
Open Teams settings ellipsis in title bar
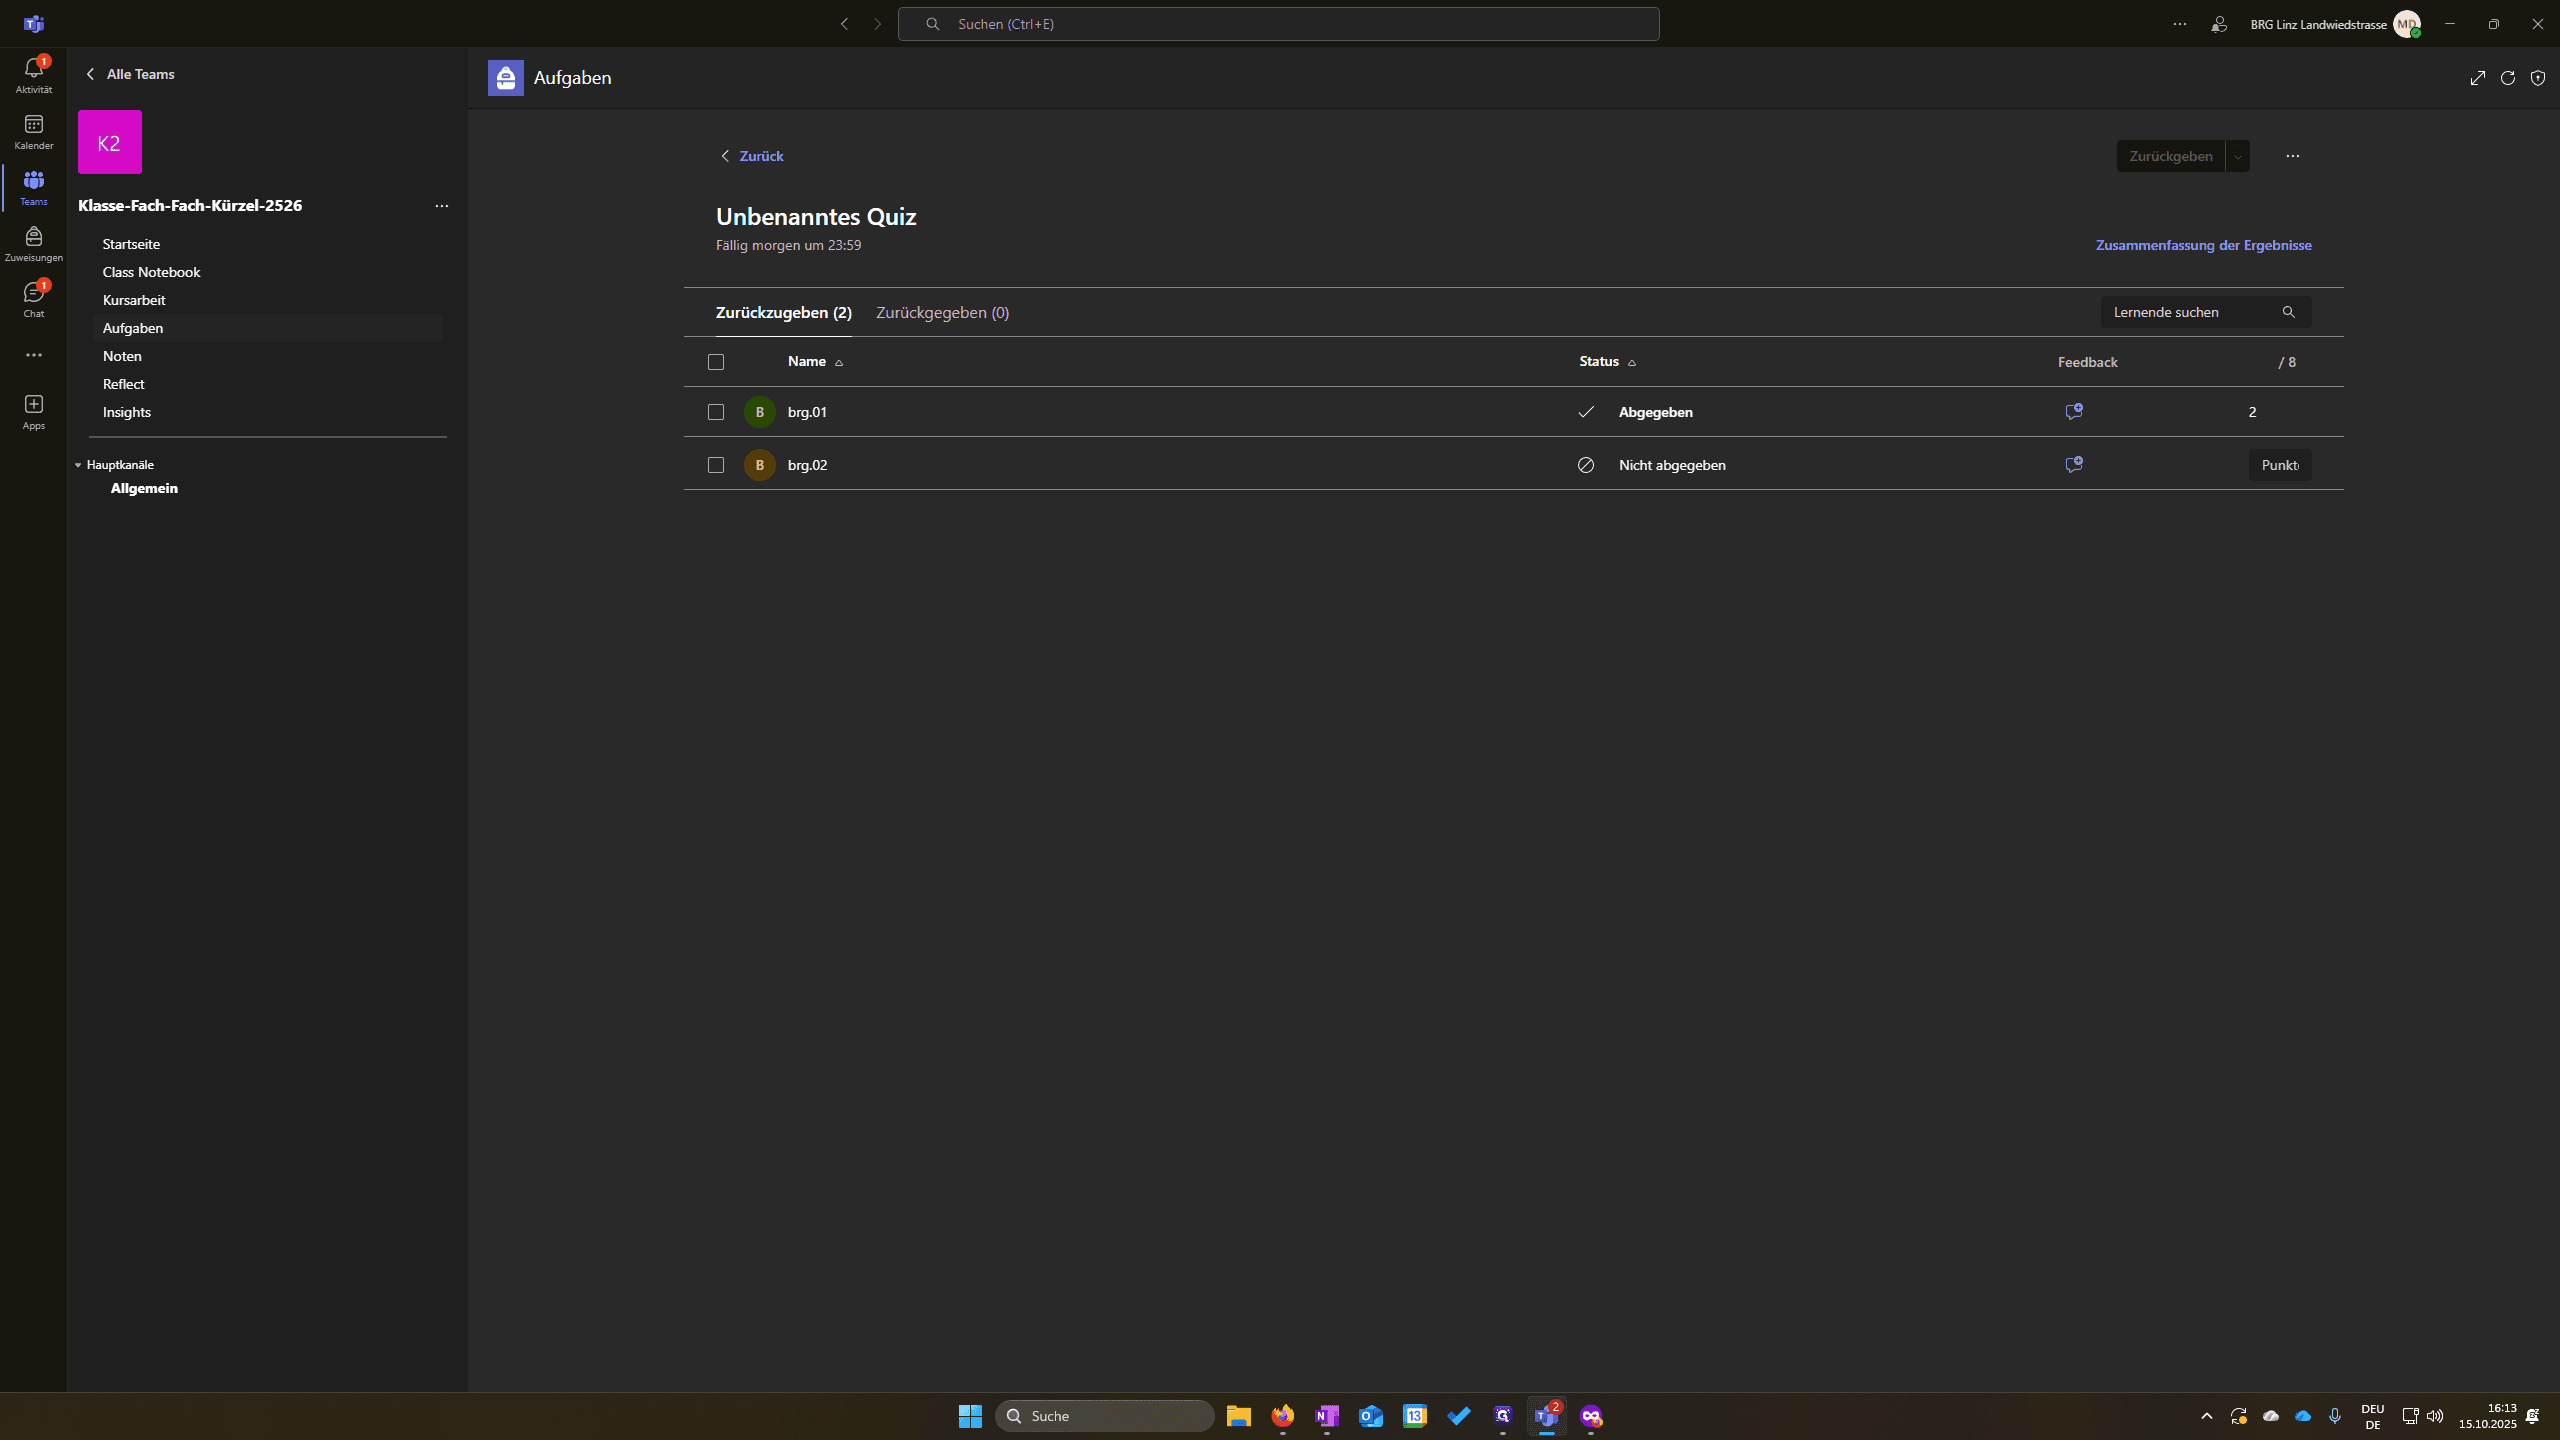point(2180,24)
